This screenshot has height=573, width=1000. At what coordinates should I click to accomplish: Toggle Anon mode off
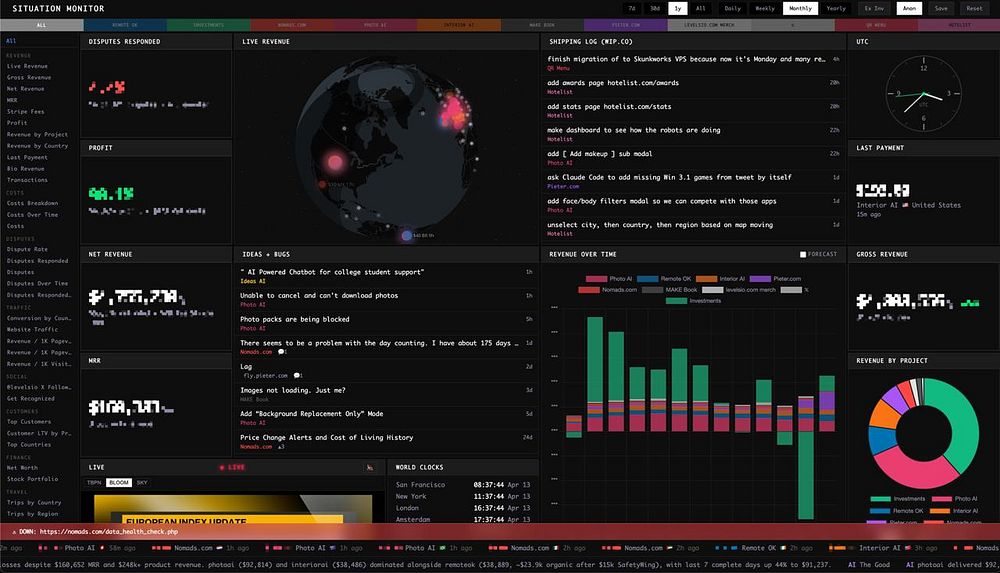(909, 8)
